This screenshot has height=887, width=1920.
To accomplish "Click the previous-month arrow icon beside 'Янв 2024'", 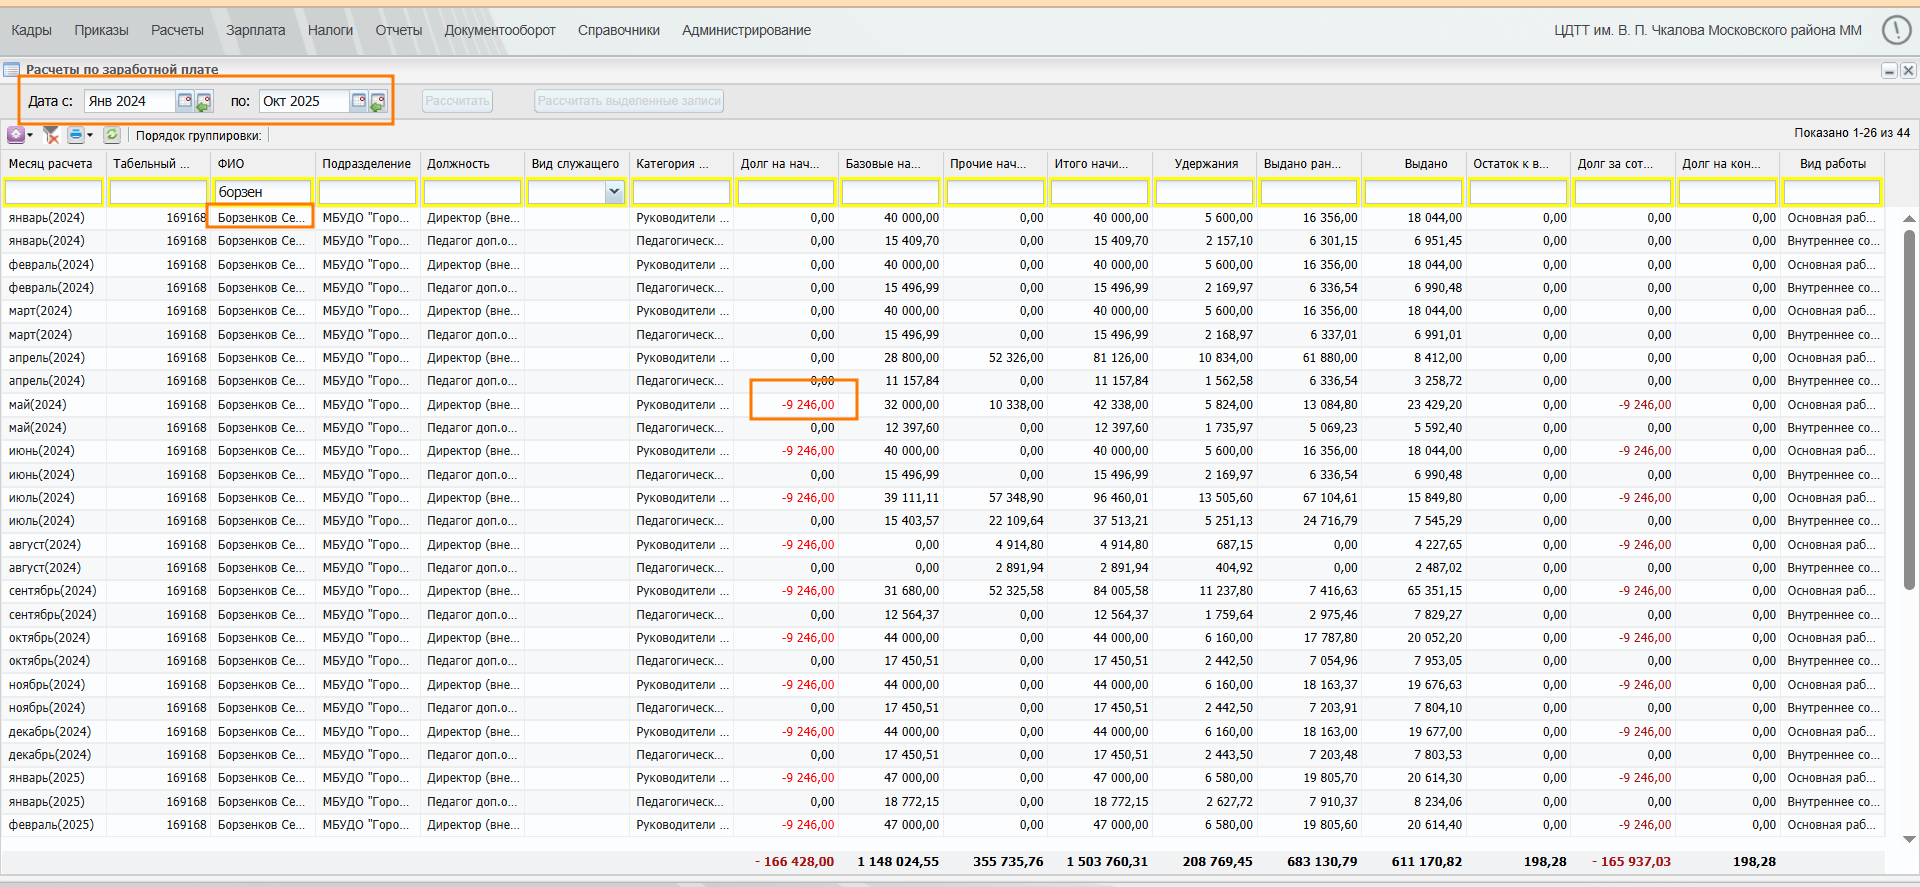I will (204, 102).
